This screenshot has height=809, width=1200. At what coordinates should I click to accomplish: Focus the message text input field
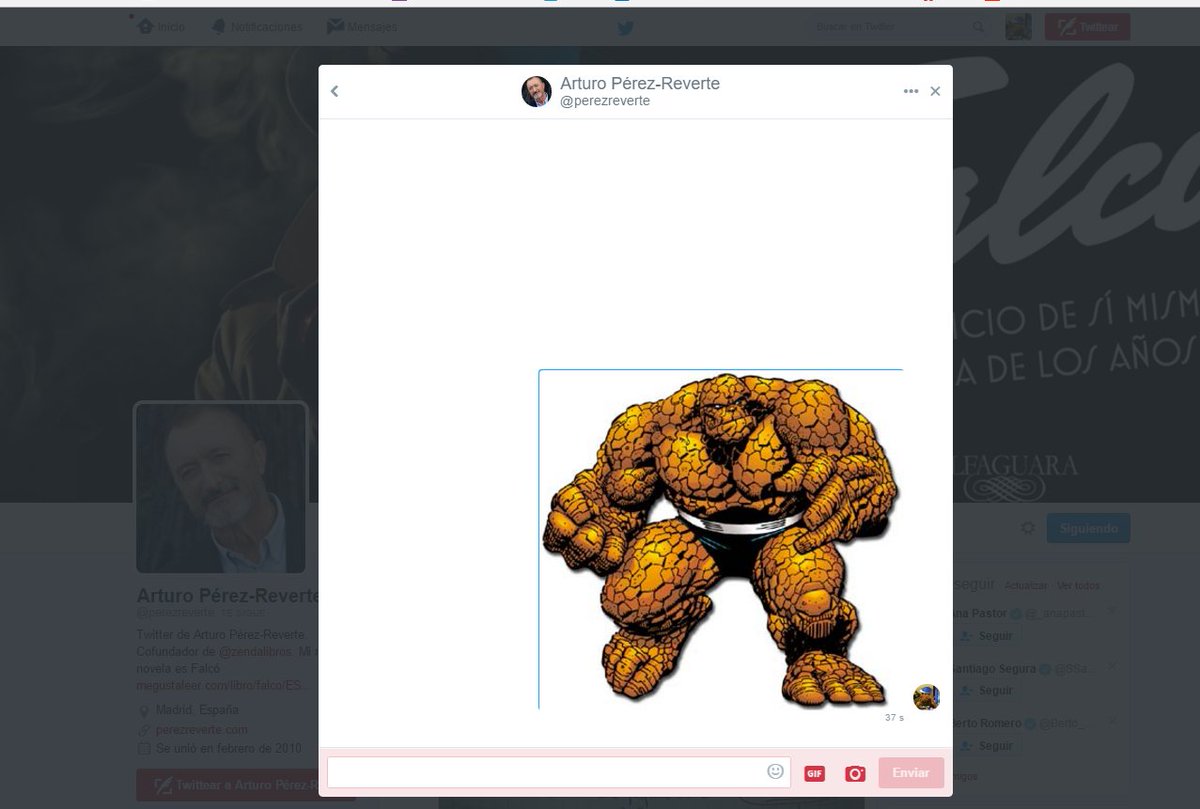558,772
